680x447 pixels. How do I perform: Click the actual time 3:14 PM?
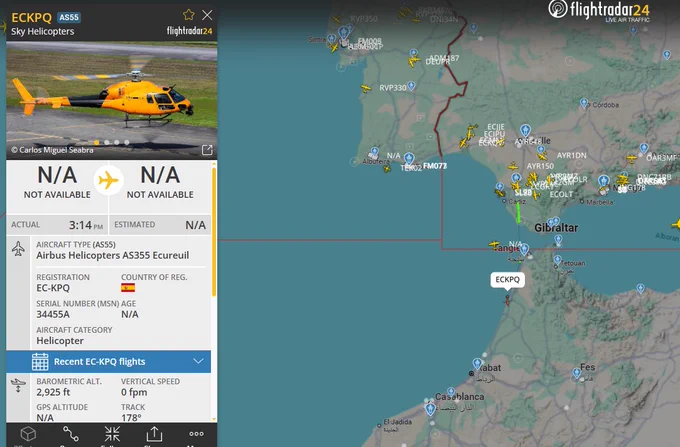click(86, 225)
